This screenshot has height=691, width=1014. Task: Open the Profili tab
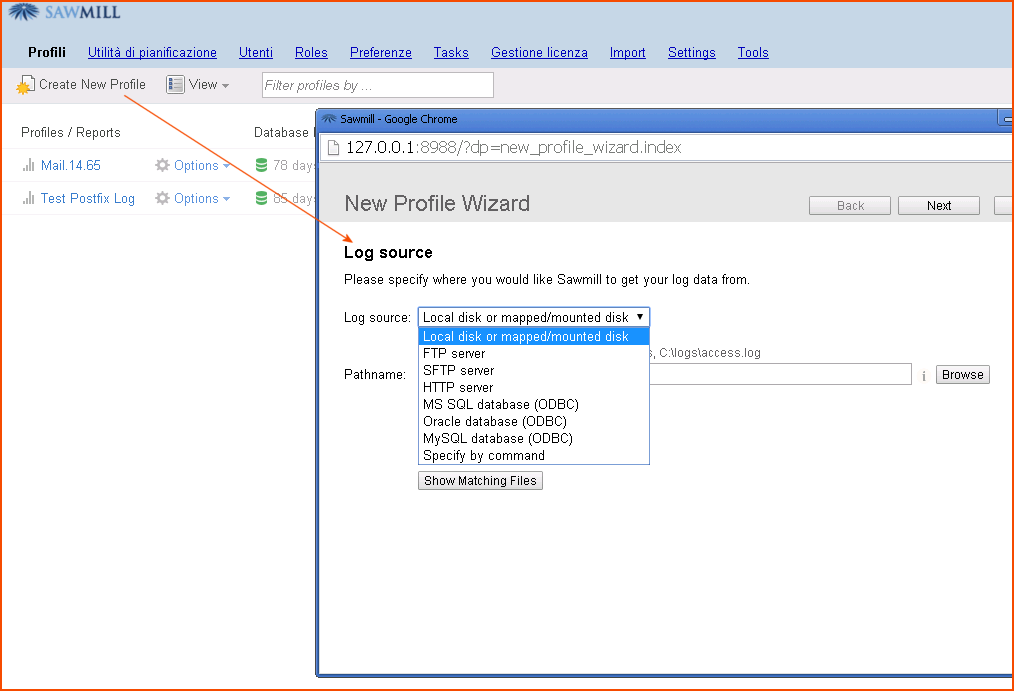(x=47, y=52)
